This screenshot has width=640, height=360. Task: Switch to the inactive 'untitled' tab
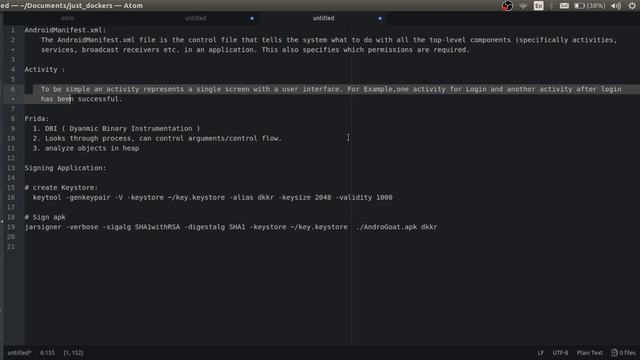[196, 18]
